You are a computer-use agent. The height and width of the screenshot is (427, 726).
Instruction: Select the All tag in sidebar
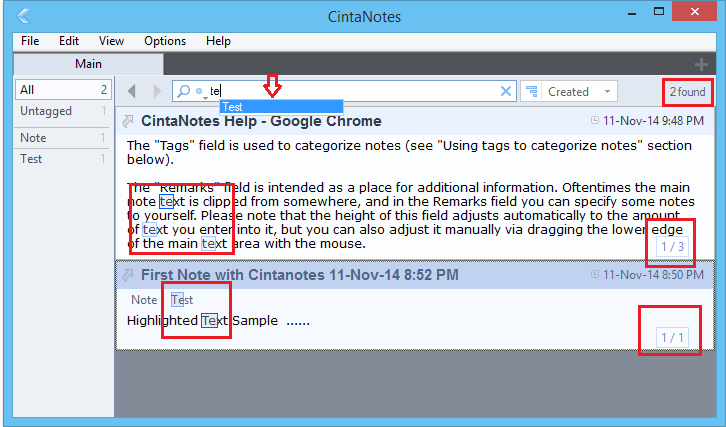click(x=63, y=89)
